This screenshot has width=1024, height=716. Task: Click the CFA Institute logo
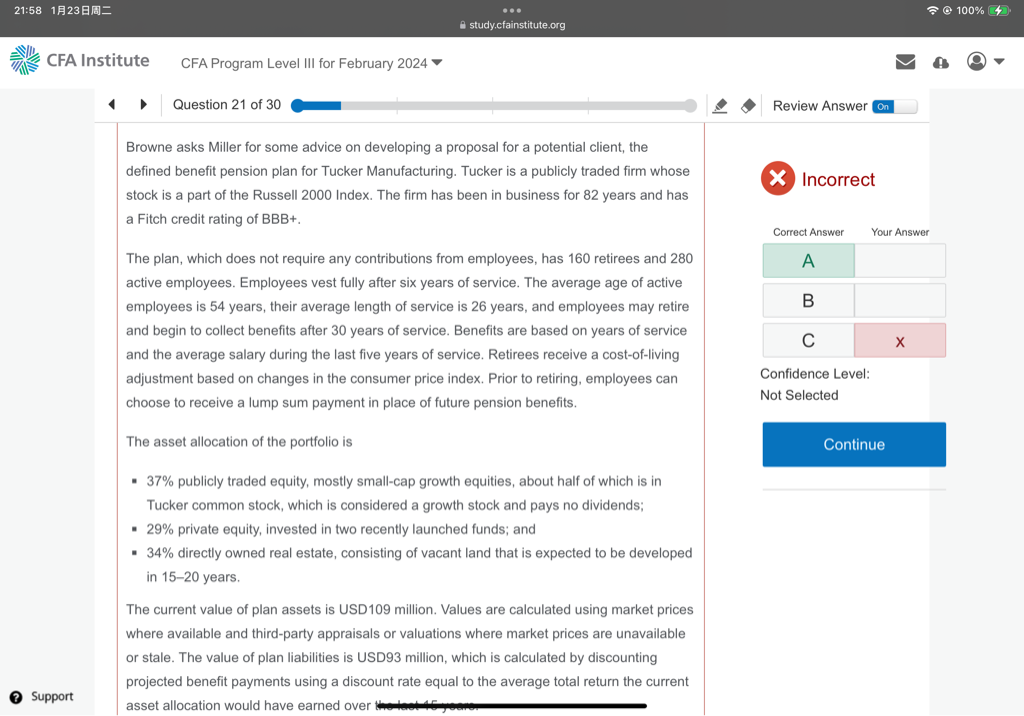click(x=80, y=61)
